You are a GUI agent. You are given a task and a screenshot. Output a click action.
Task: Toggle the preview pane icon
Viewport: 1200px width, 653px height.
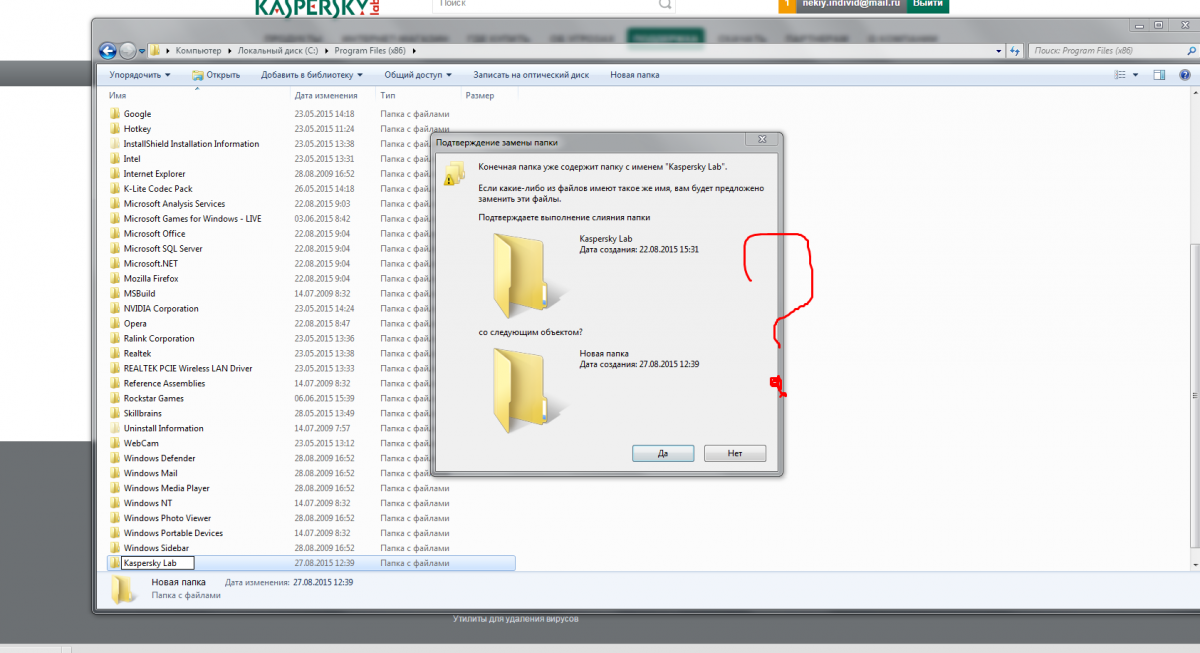(x=1159, y=75)
